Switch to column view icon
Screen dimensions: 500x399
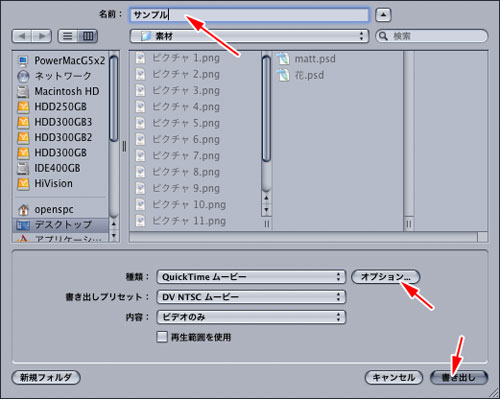tap(88, 36)
